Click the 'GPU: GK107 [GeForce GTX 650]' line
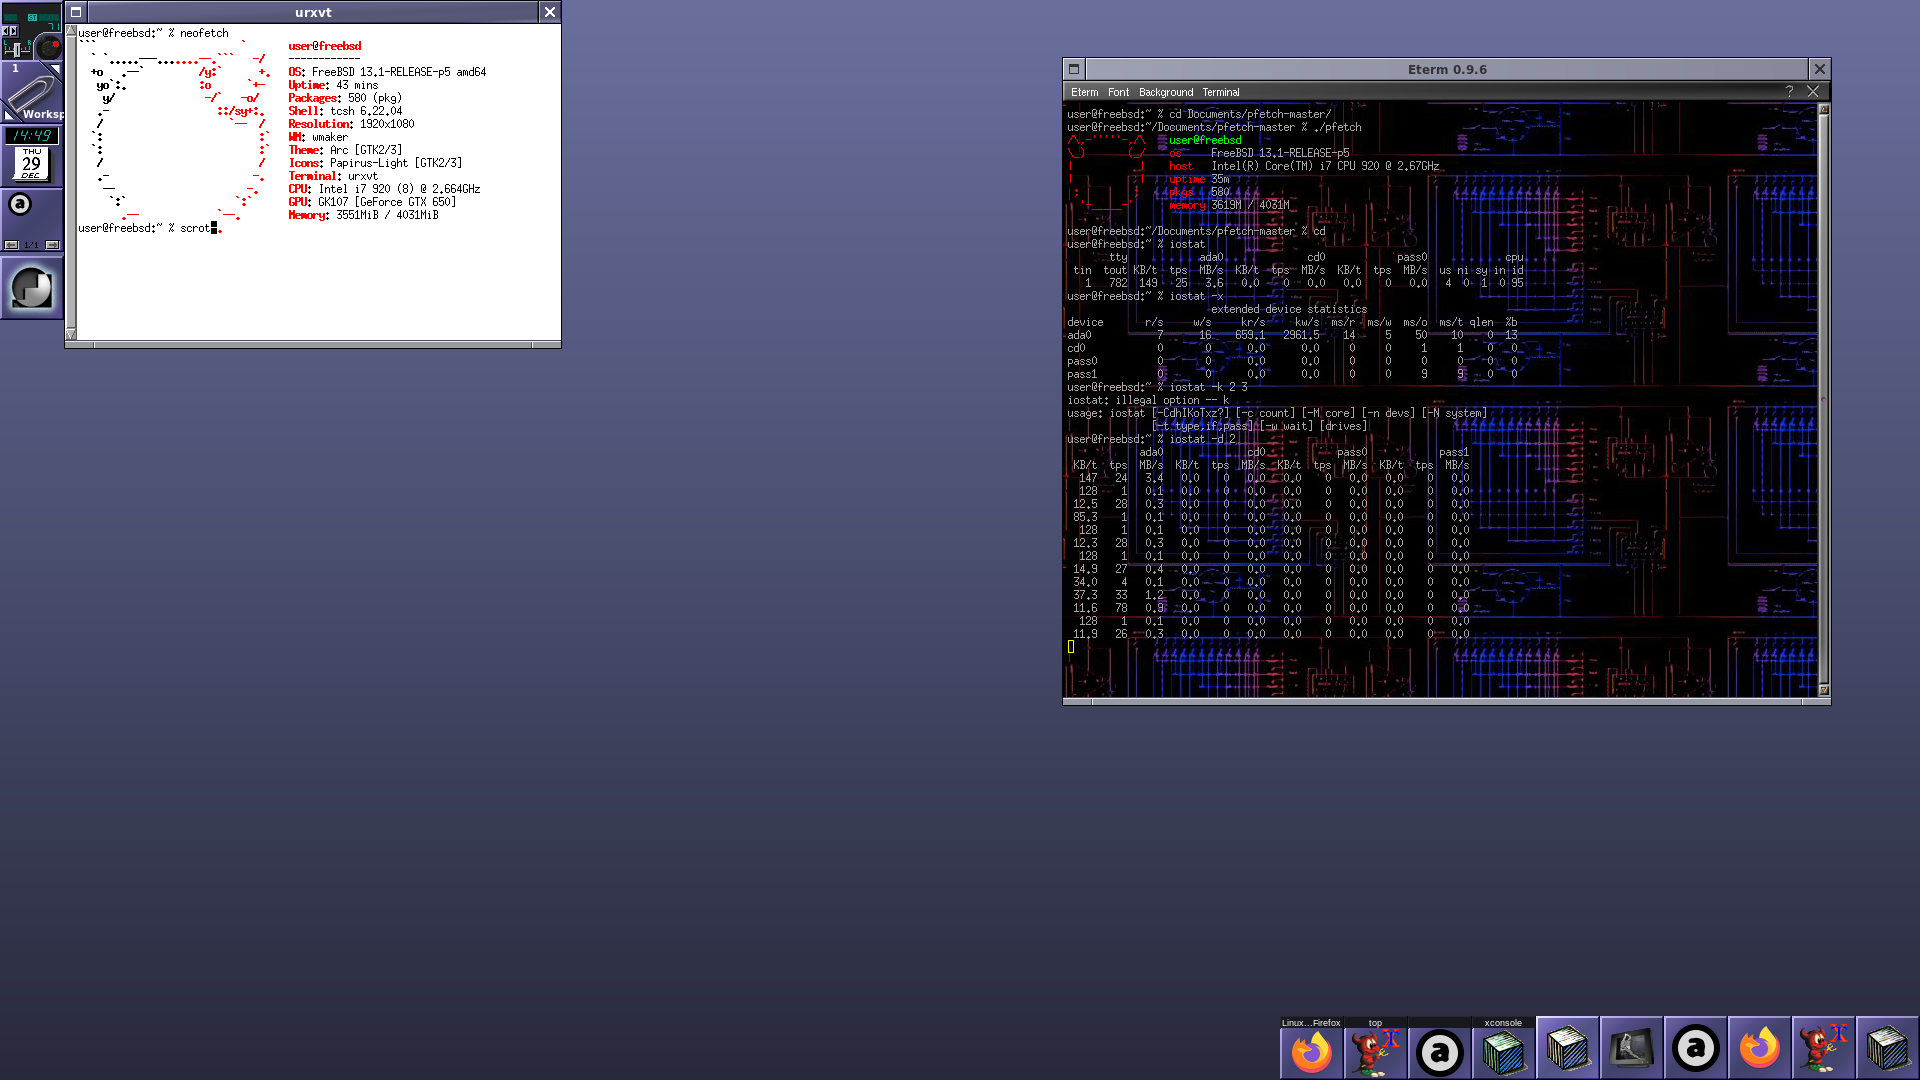The width and height of the screenshot is (1920, 1080). [x=372, y=202]
